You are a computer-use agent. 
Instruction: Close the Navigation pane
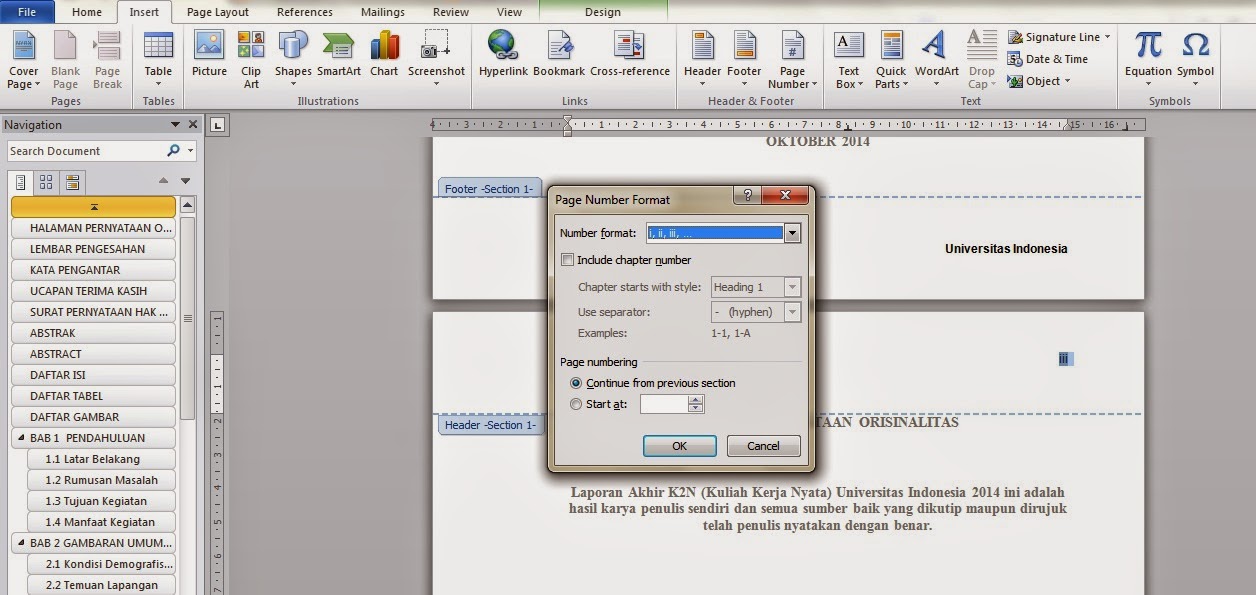[194, 125]
